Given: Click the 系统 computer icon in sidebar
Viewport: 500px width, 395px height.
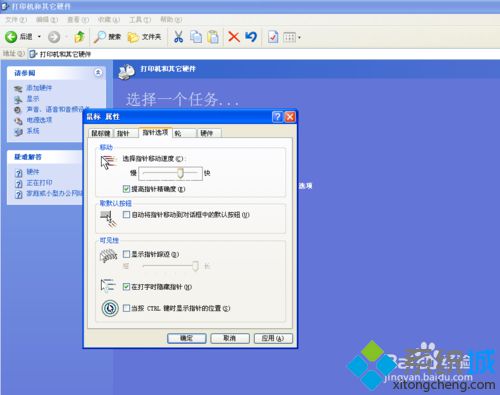Looking at the screenshot, I should (x=18, y=132).
